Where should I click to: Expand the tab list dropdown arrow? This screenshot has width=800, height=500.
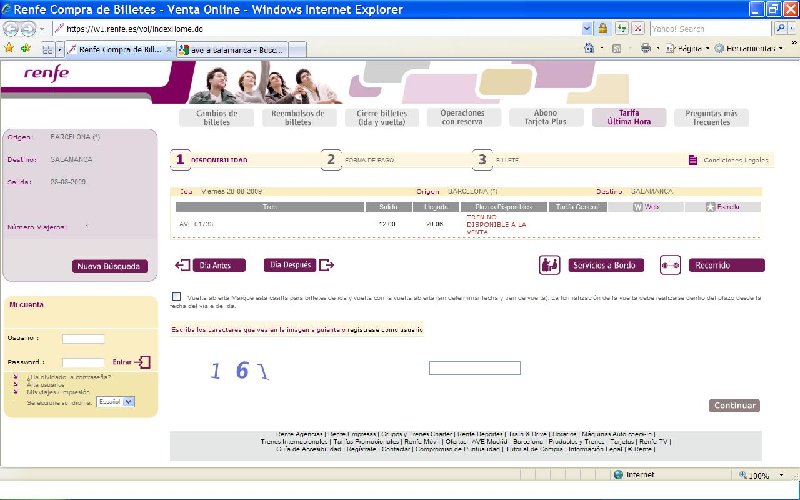[x=60, y=49]
